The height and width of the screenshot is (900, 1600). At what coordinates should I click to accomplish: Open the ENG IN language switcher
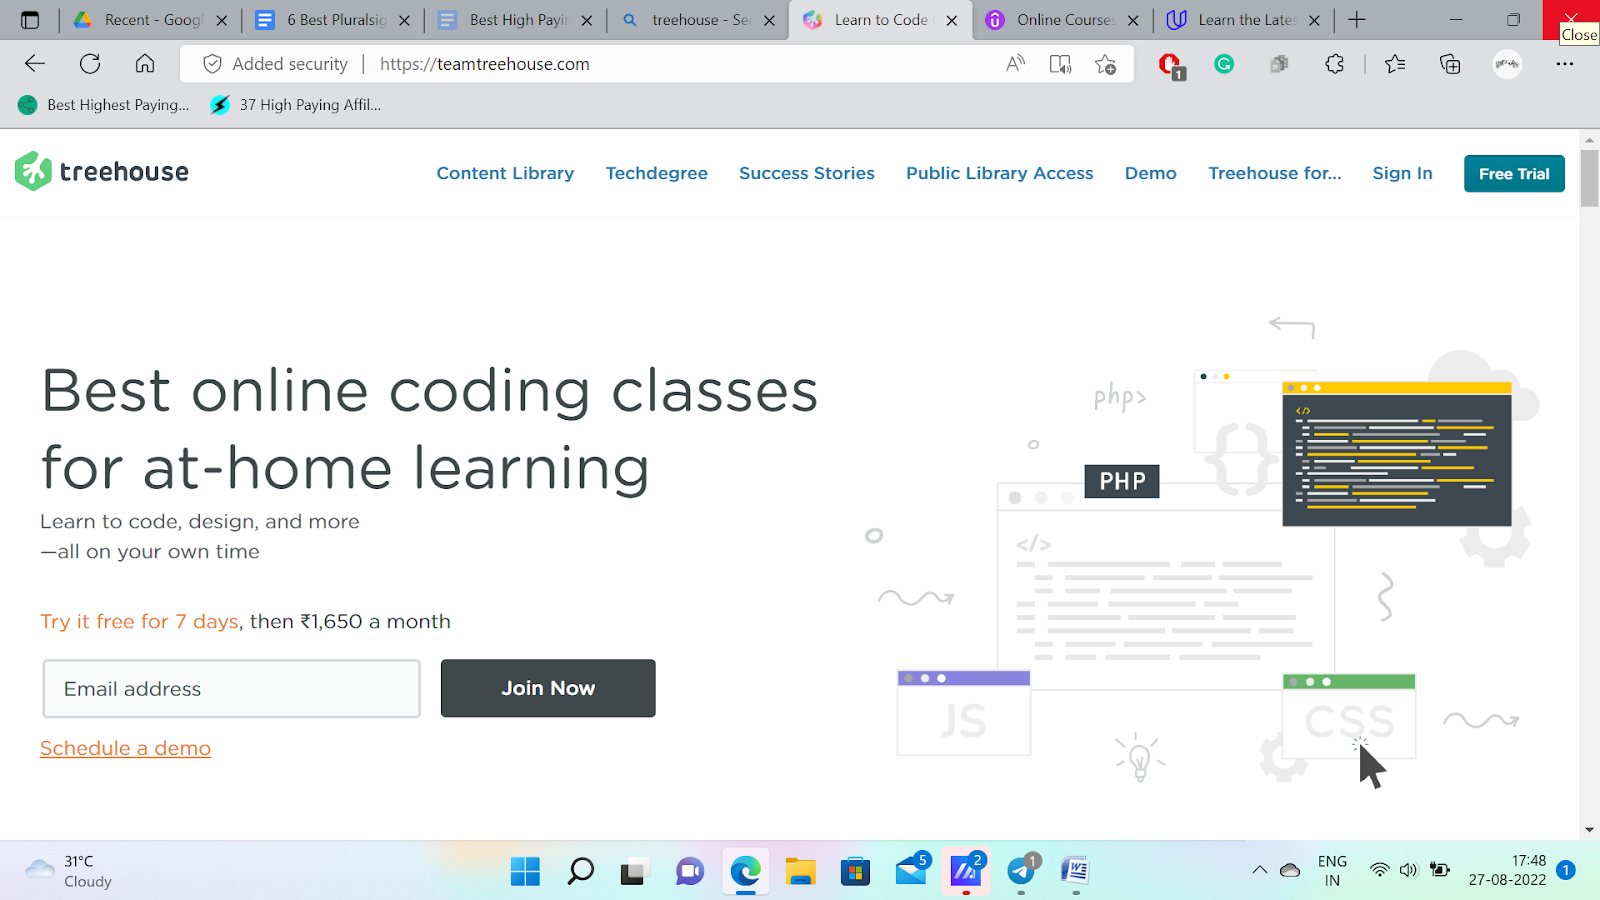point(1332,870)
